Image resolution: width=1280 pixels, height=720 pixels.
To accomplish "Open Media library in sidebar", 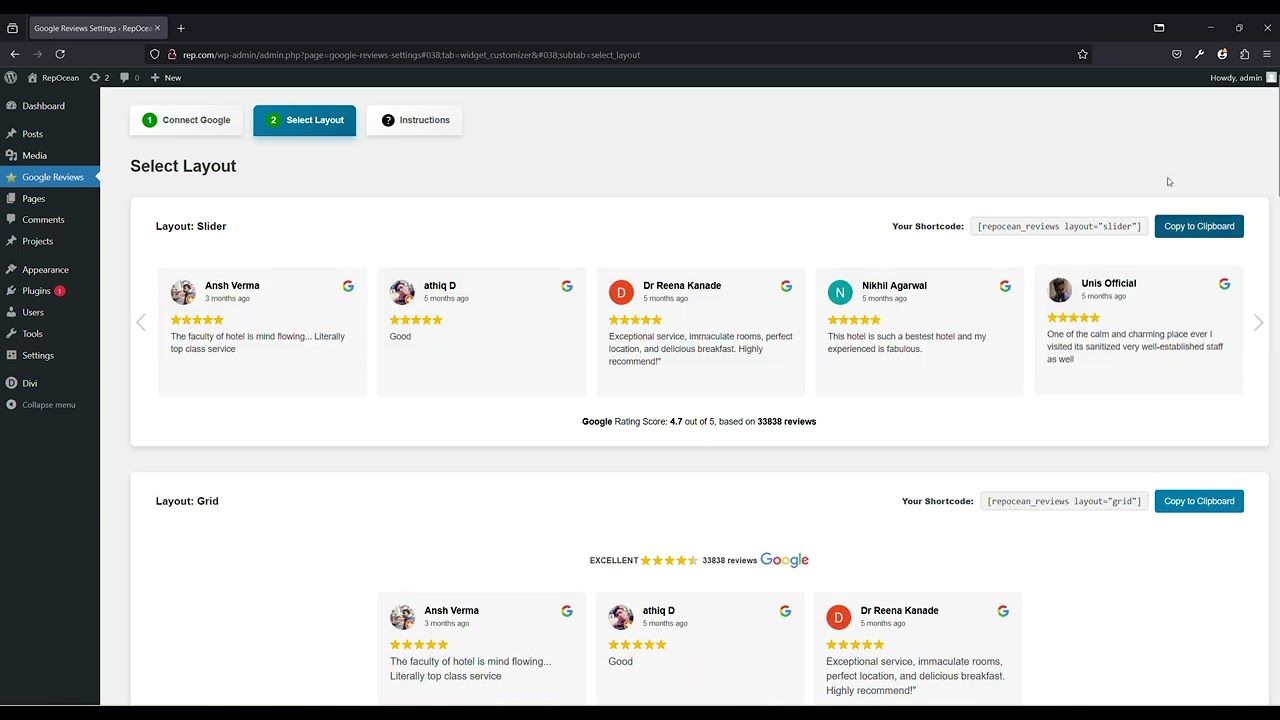I will 34,155.
